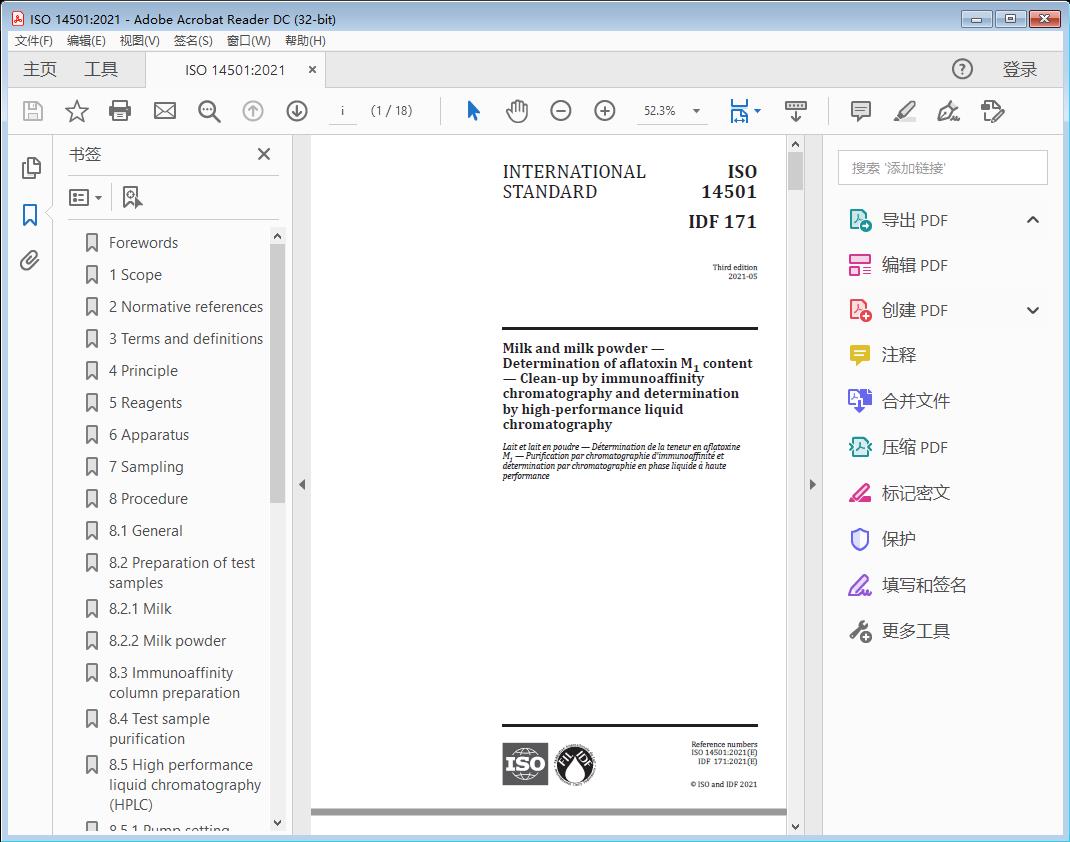Viewport: 1070px width, 842px height.
Task: Toggle the page thumbnails panel
Action: 30,167
